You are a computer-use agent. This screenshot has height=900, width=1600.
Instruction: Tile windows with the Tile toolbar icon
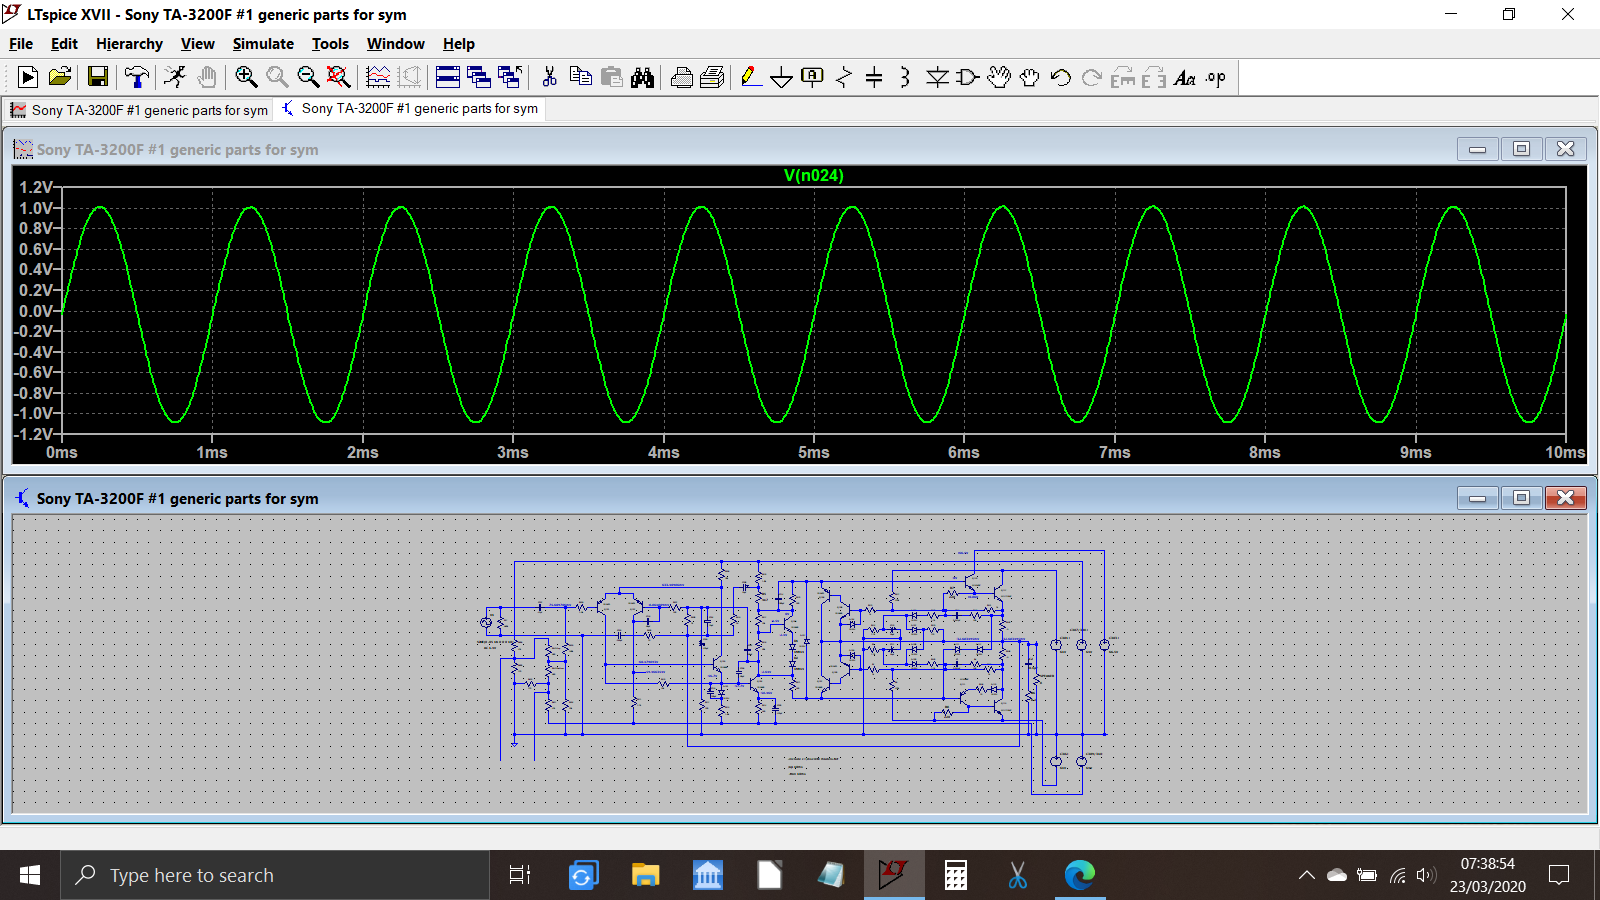(x=448, y=77)
